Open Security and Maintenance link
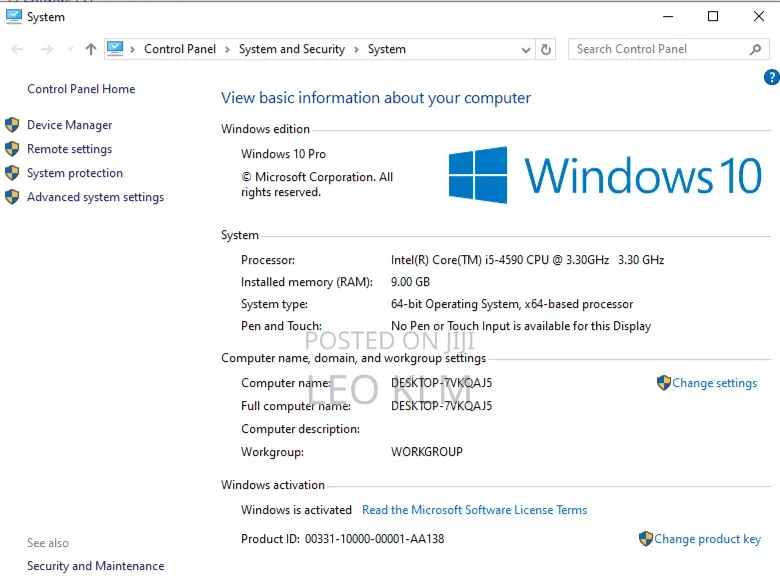This screenshot has height=588, width=780. click(96, 566)
